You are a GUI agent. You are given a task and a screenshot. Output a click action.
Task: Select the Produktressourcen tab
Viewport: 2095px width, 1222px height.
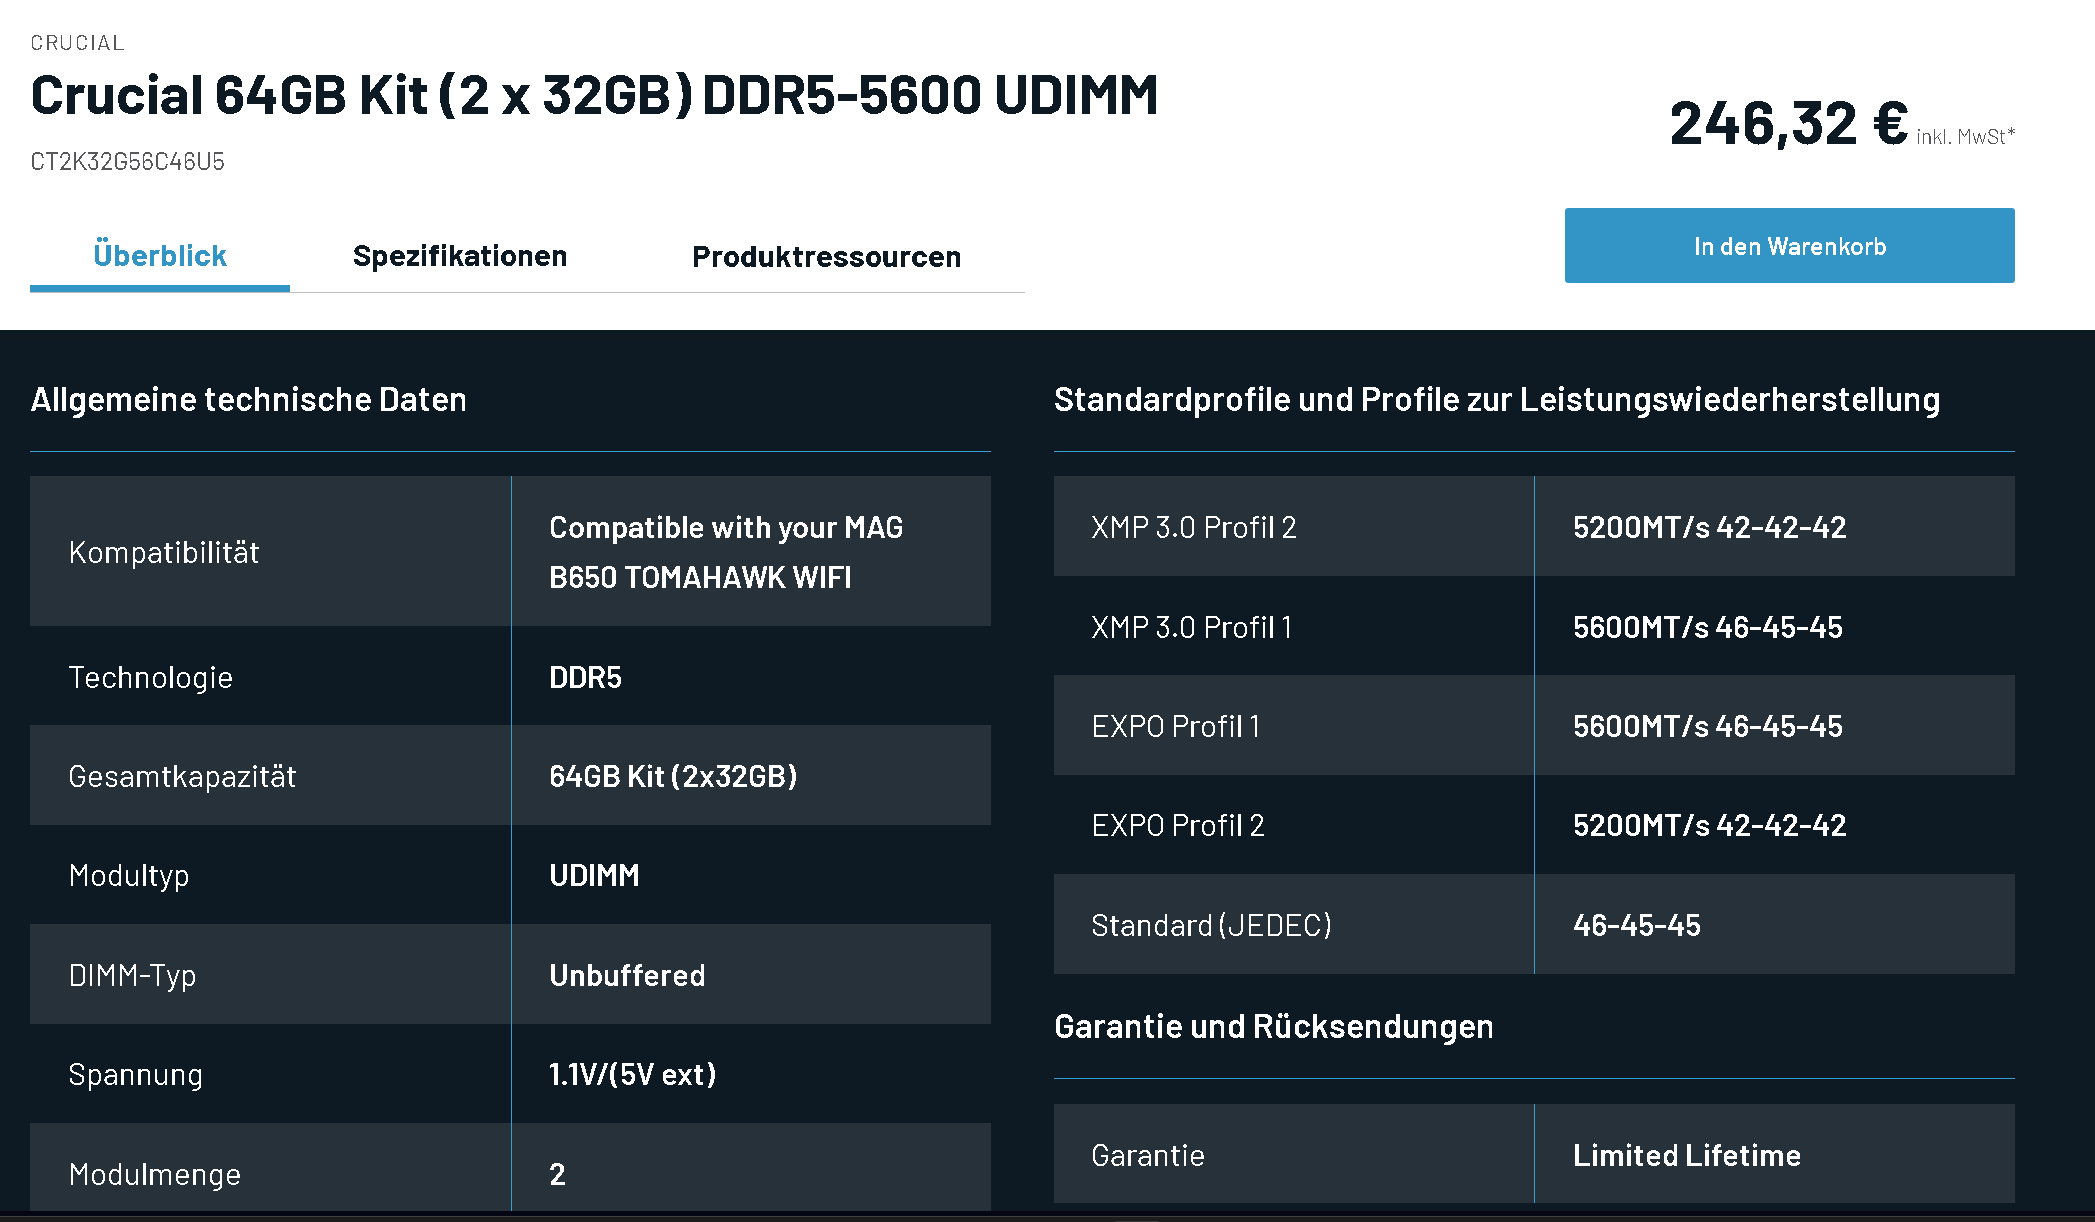tap(826, 257)
